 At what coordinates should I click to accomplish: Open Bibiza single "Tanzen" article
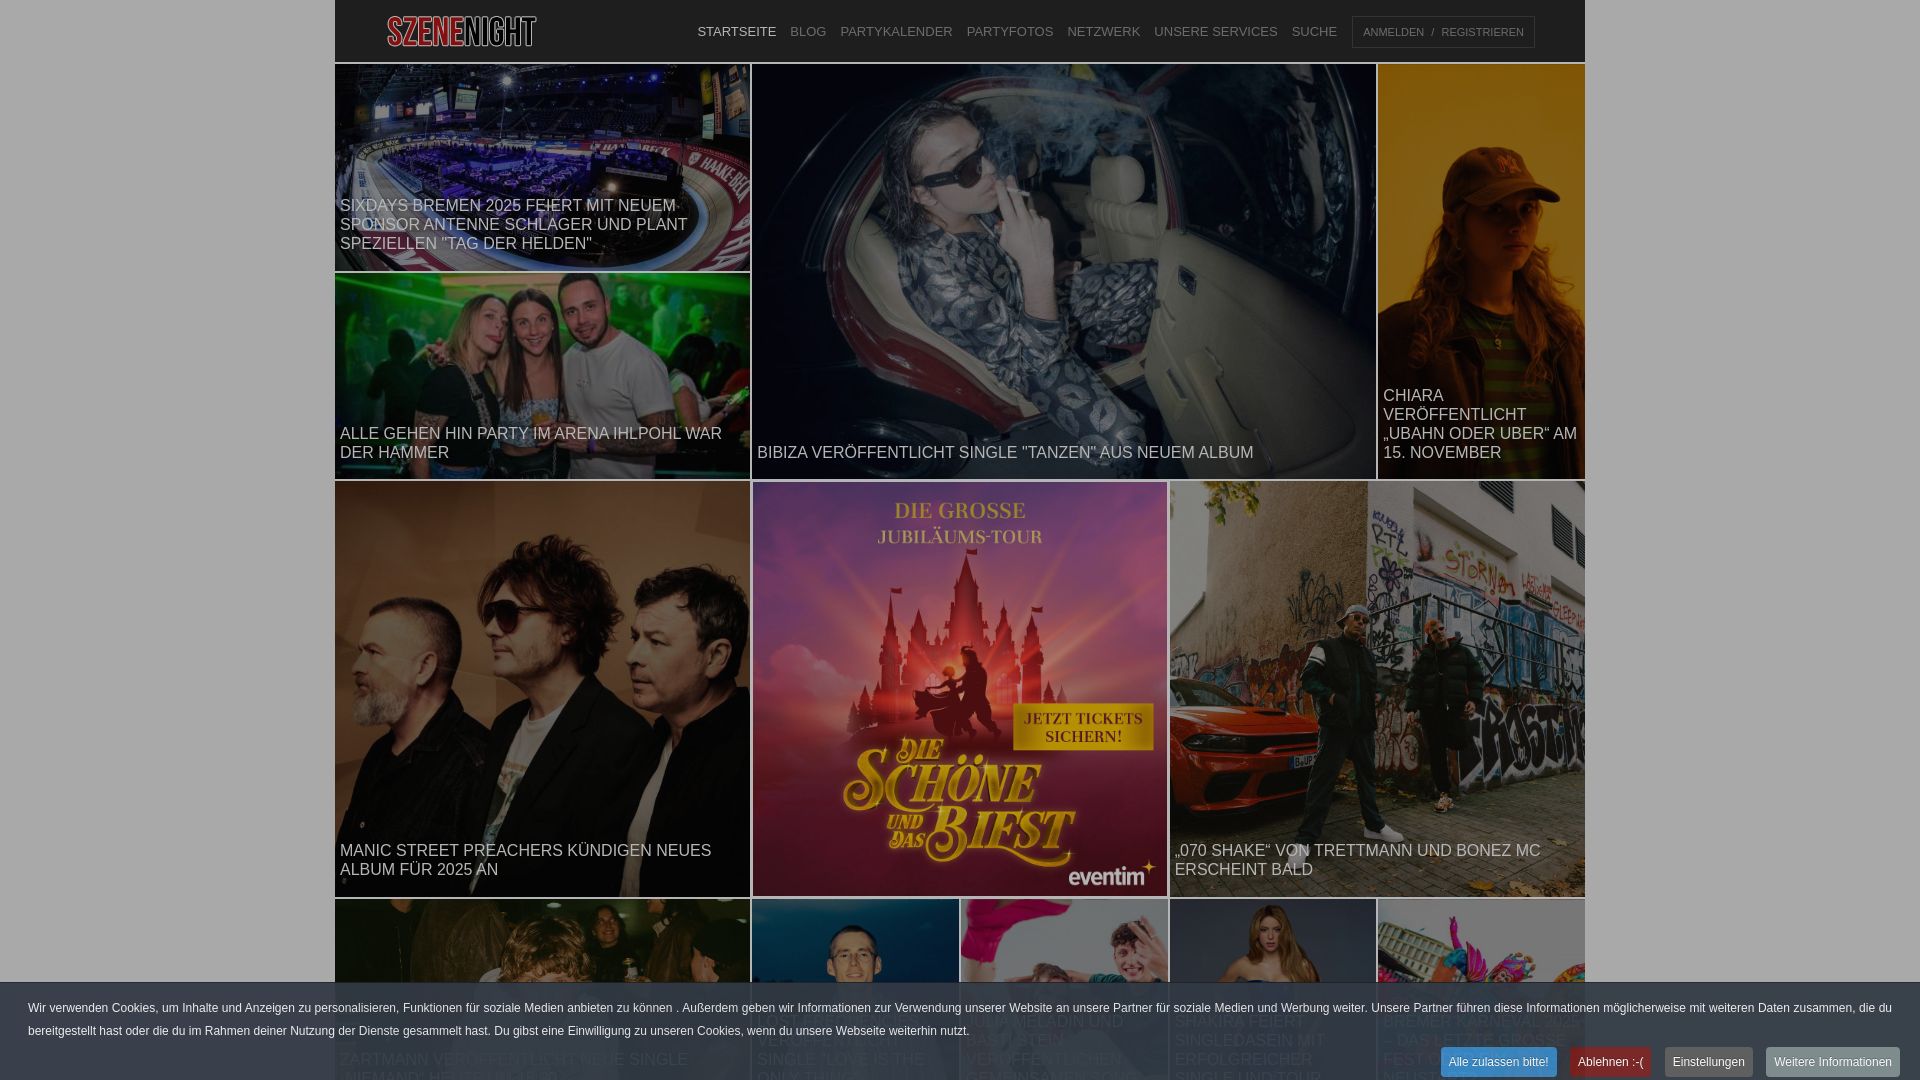click(x=1064, y=272)
